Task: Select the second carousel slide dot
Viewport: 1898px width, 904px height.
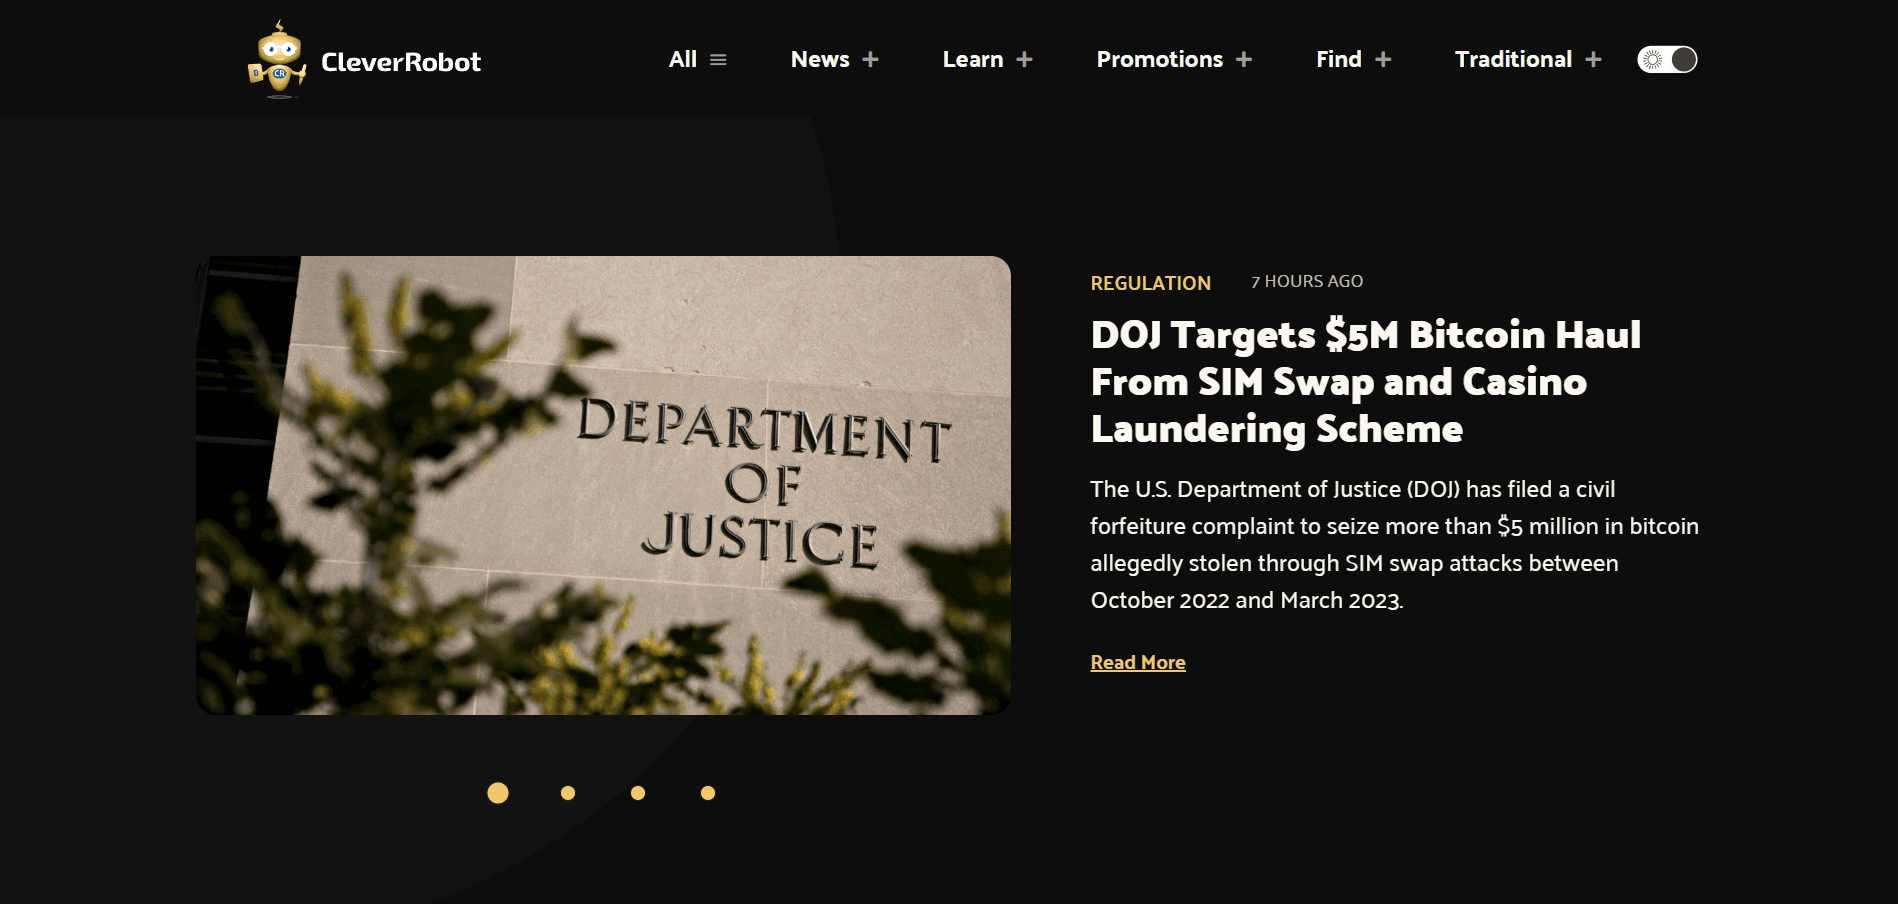Action: click(x=568, y=793)
